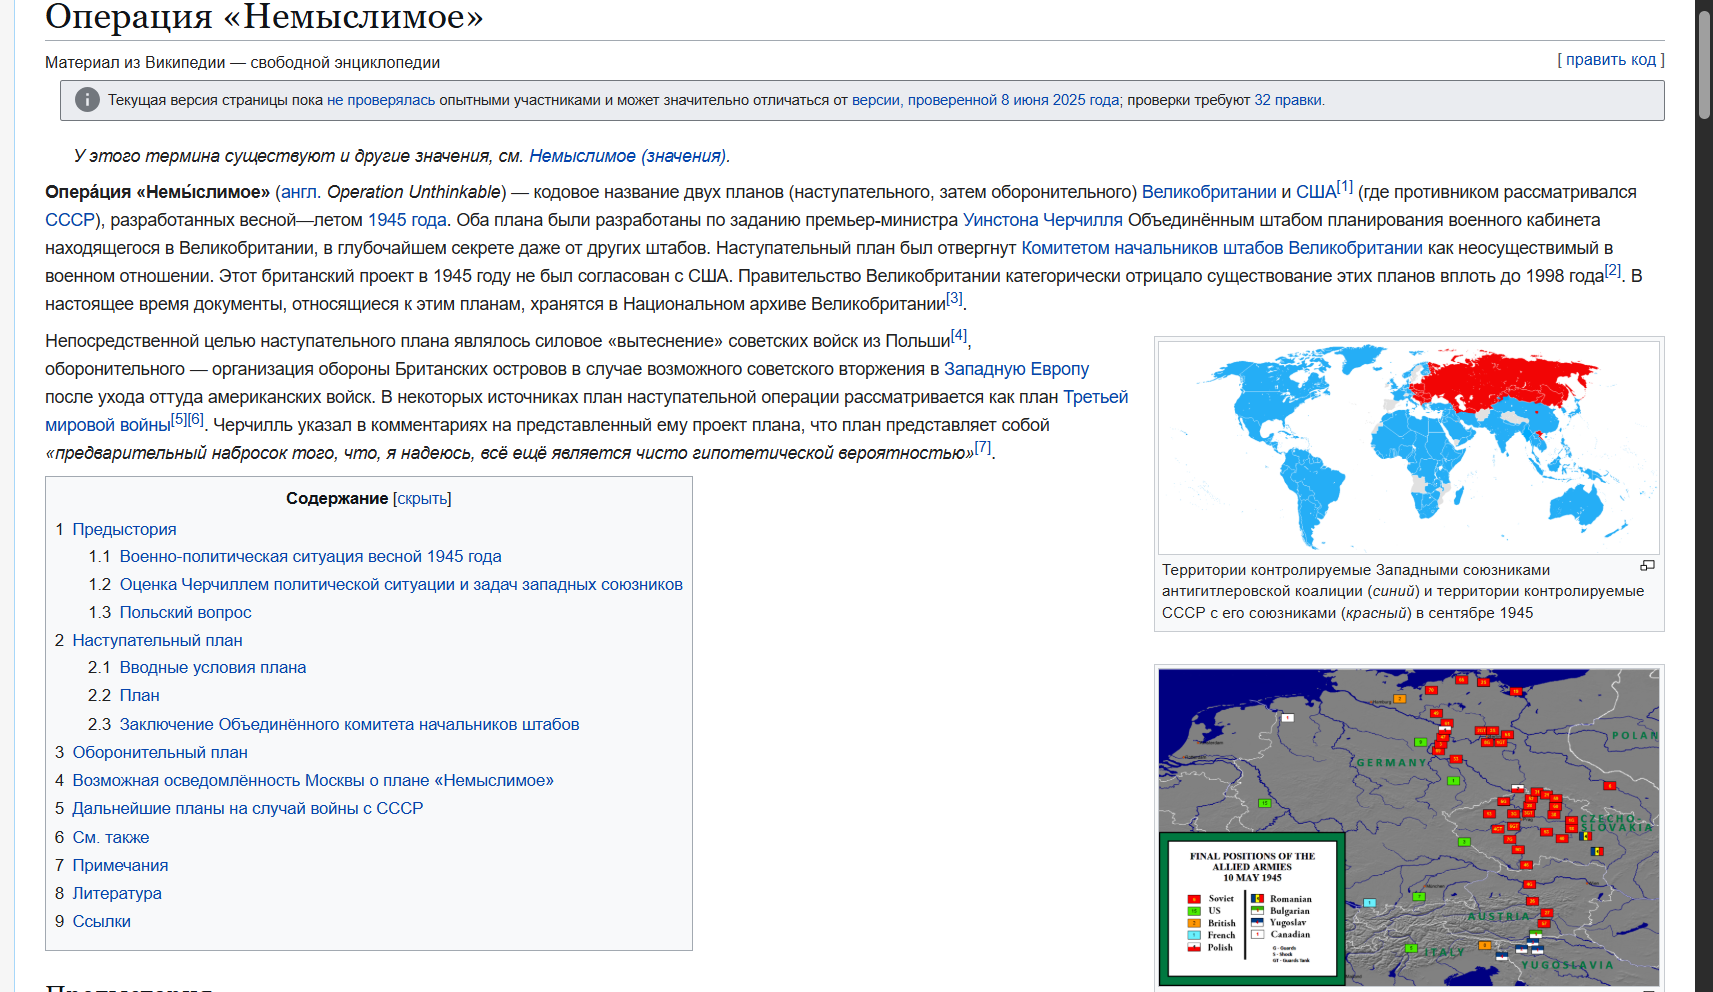Jump to footnote reference [3]
Viewport: 1713px width, 992px height.
[x=954, y=298]
